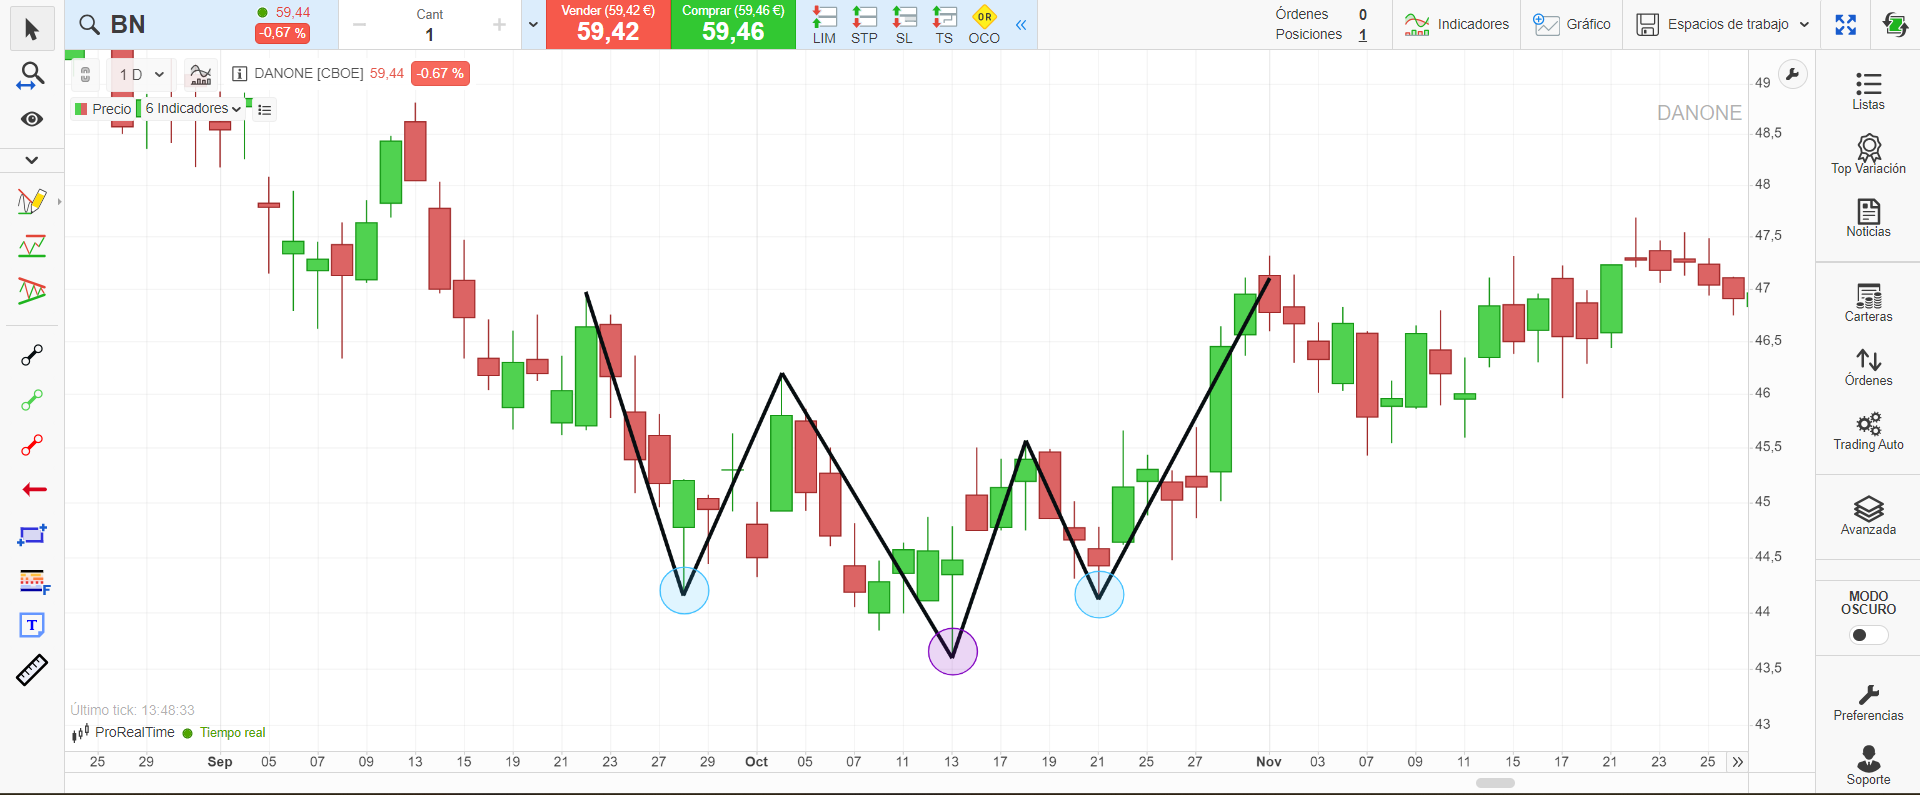This screenshot has height=795, width=1920.
Task: Toggle the MODO OSCURO switch
Action: [1869, 635]
